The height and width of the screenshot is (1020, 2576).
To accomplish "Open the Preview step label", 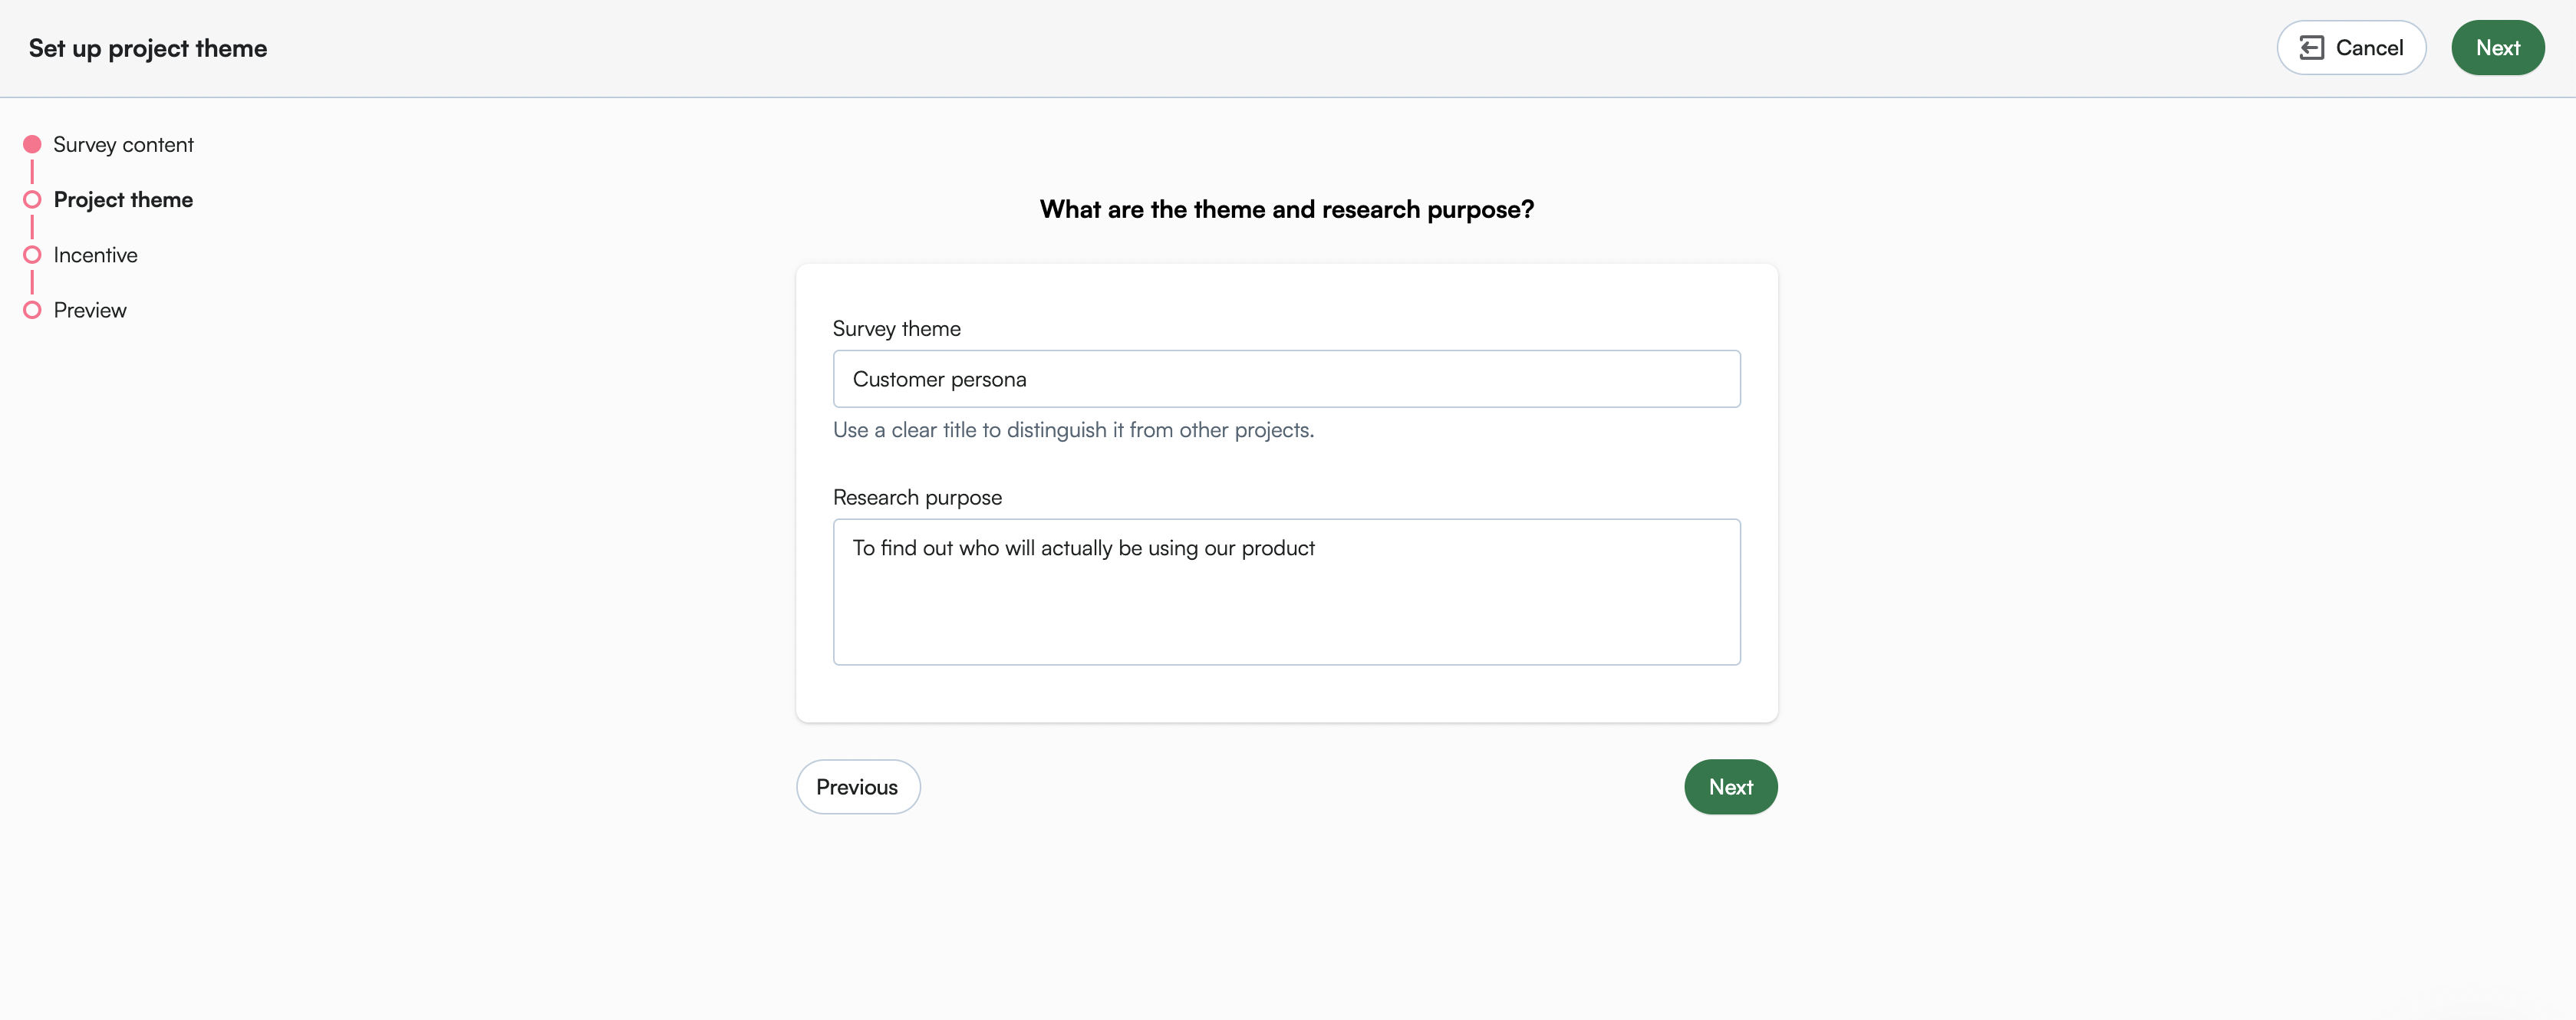I will click(90, 310).
